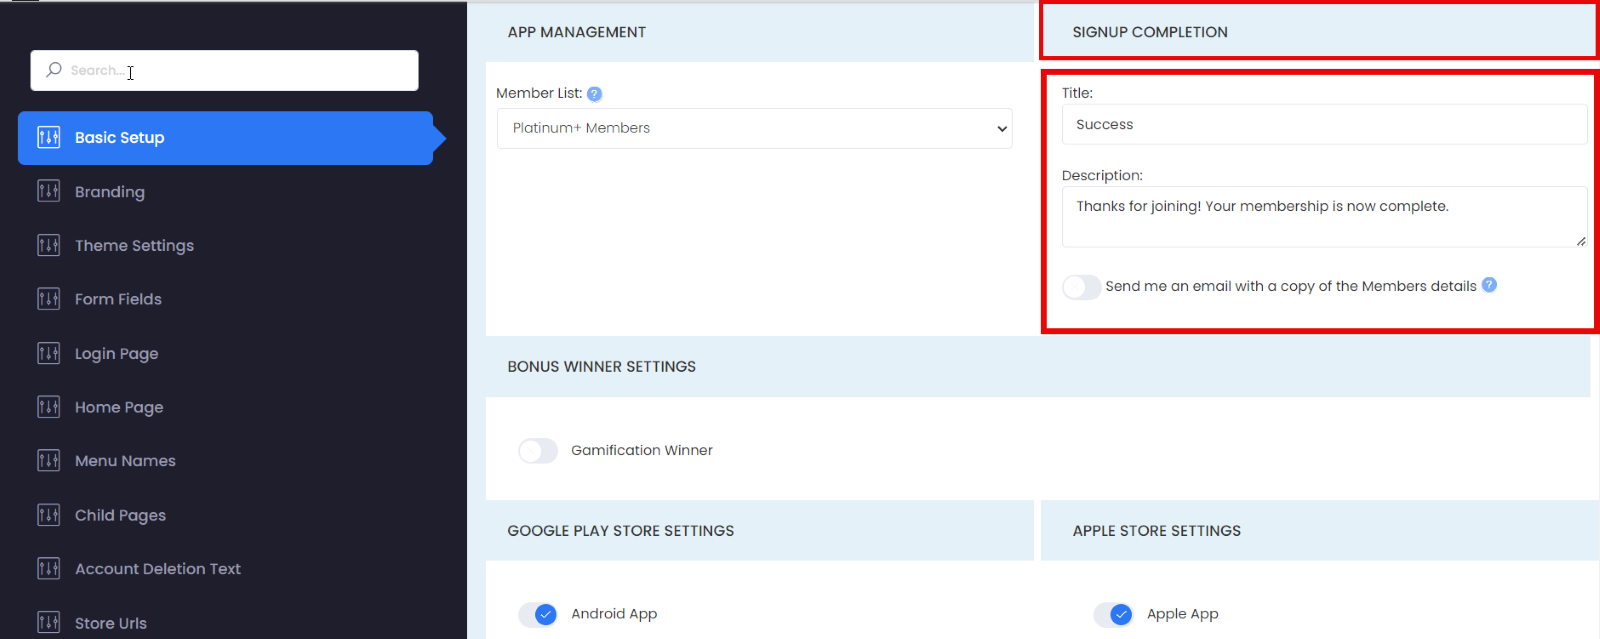Open Basic Setup menu section

click(x=225, y=138)
